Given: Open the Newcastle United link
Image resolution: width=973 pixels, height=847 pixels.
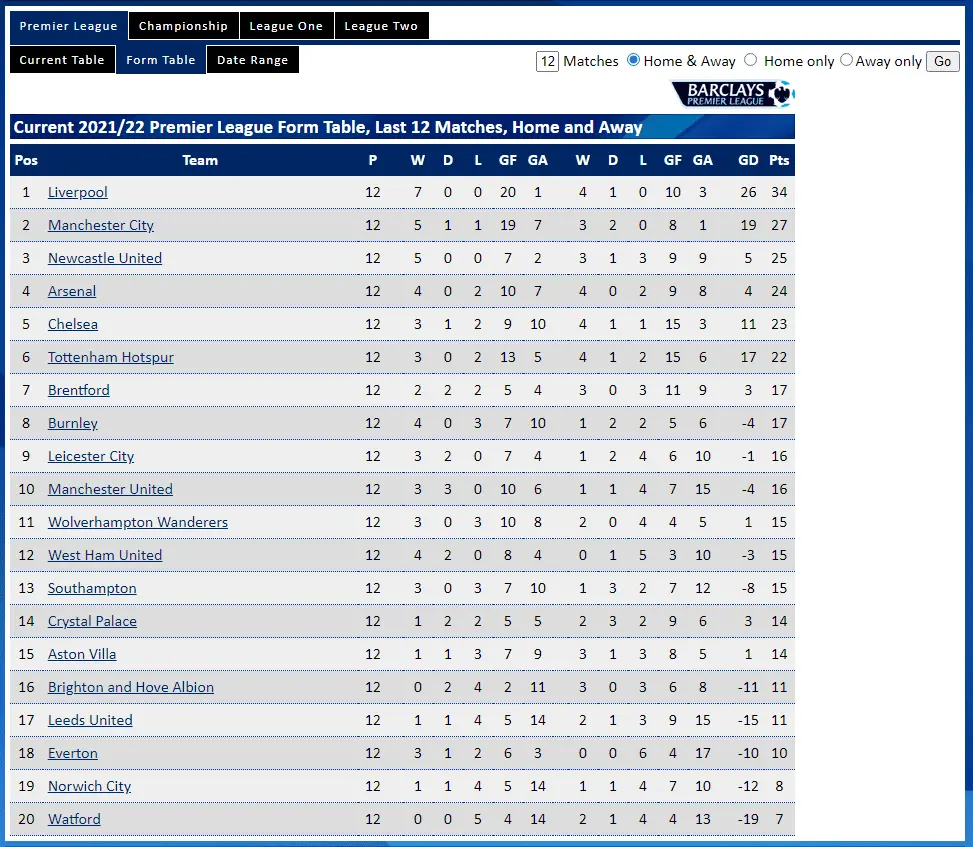Looking at the screenshot, I should tap(105, 258).
